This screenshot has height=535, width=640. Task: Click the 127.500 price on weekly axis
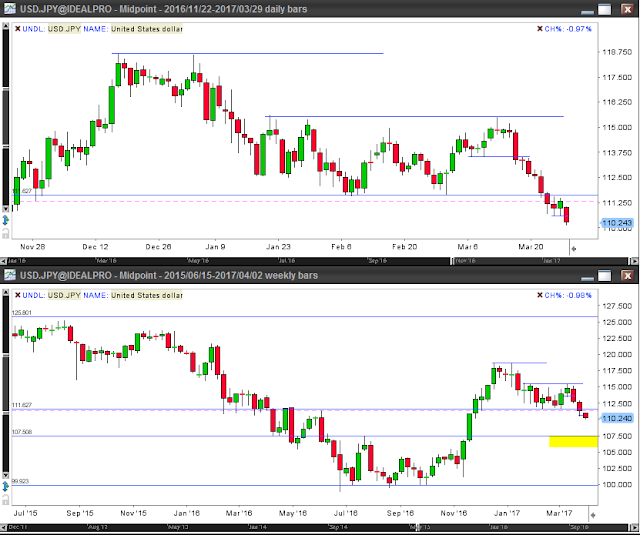click(617, 306)
